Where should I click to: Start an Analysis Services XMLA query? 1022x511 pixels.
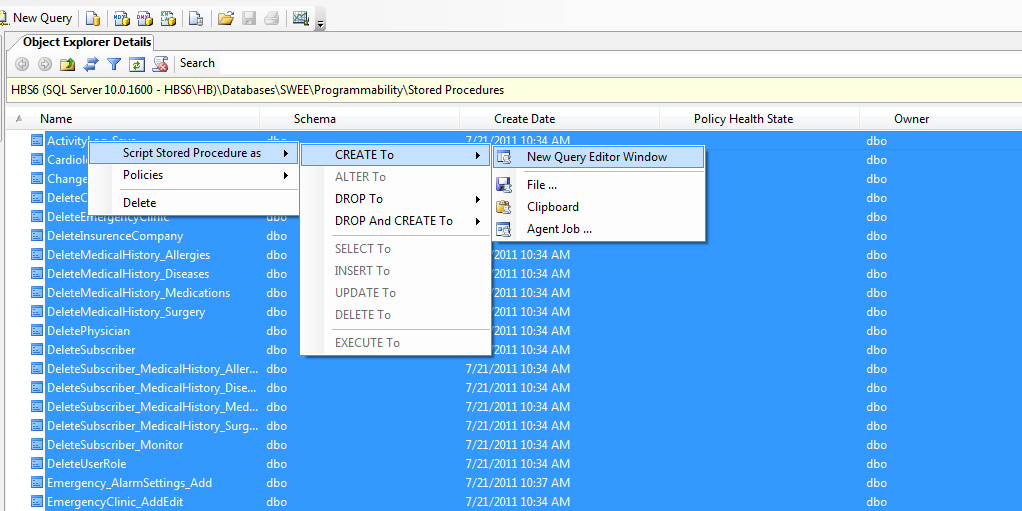(x=168, y=19)
